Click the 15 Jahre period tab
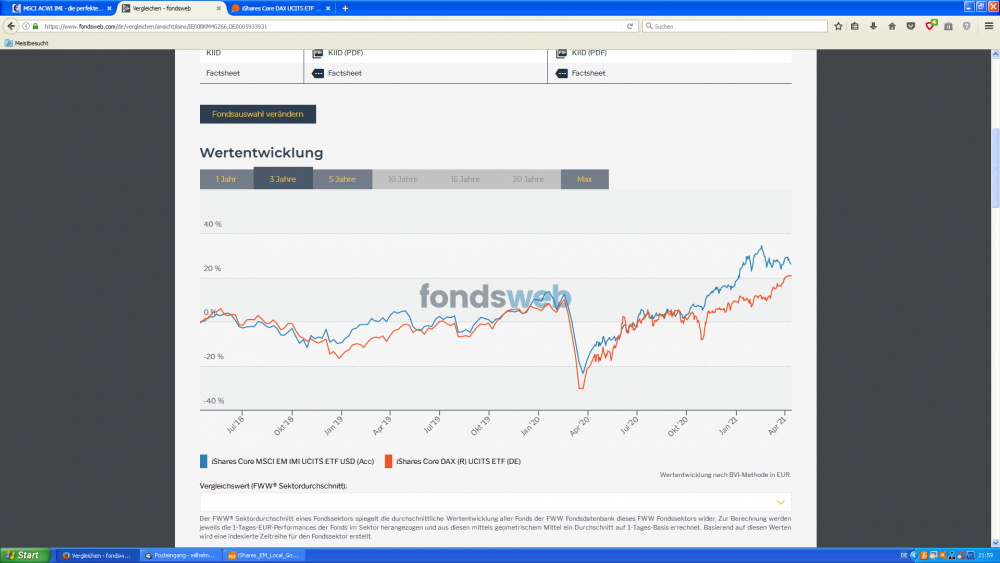1000x563 pixels. [465, 179]
